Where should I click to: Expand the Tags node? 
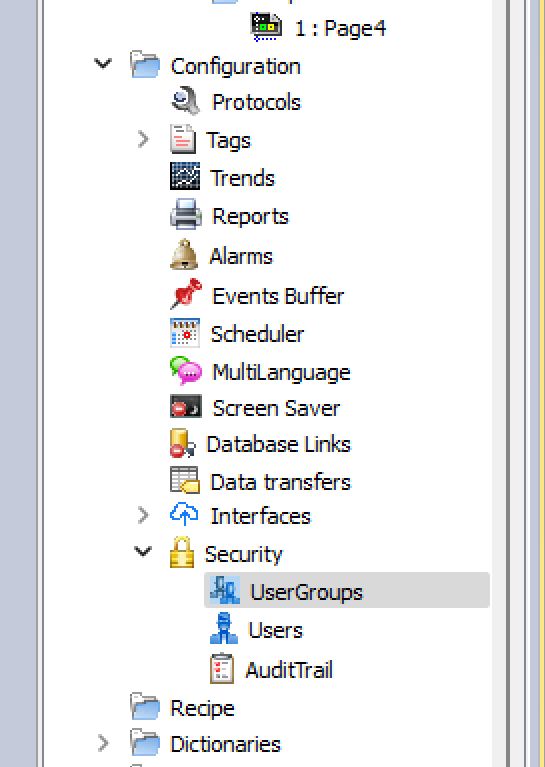pyautogui.click(x=143, y=139)
